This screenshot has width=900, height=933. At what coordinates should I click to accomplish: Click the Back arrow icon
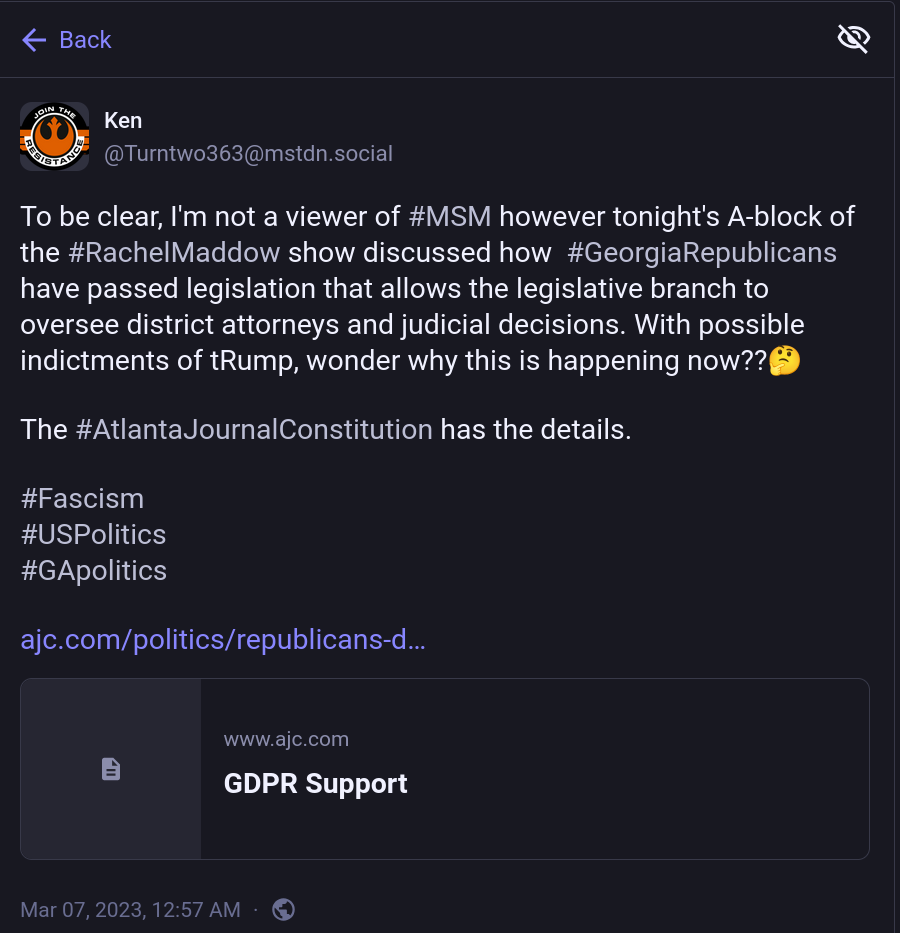(34, 40)
